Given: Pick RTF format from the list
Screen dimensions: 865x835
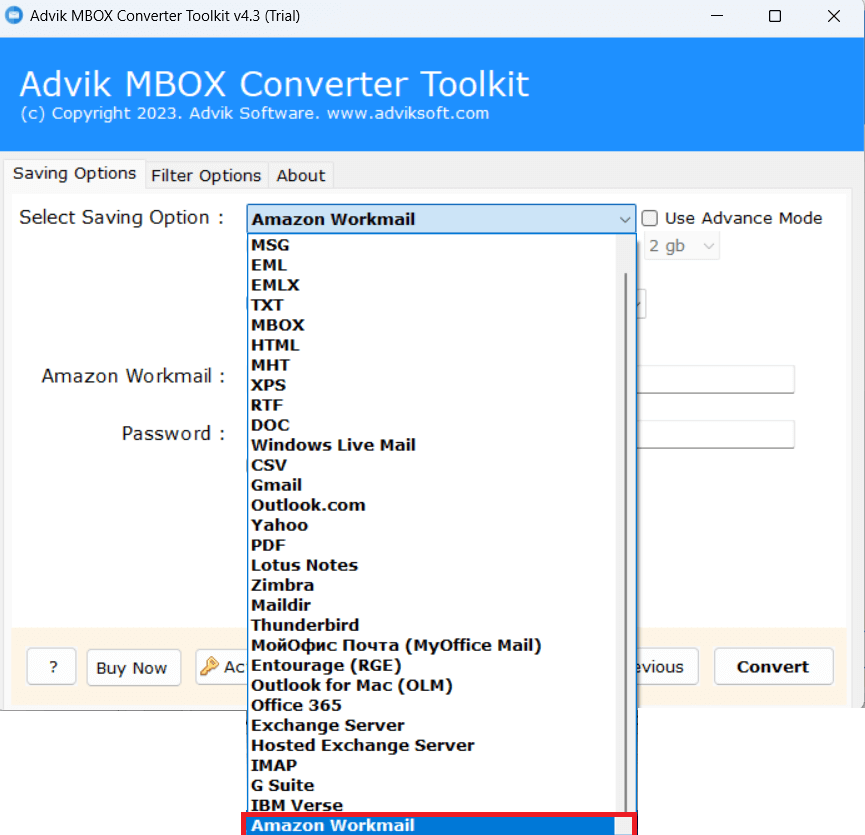Looking at the screenshot, I should coord(432,405).
